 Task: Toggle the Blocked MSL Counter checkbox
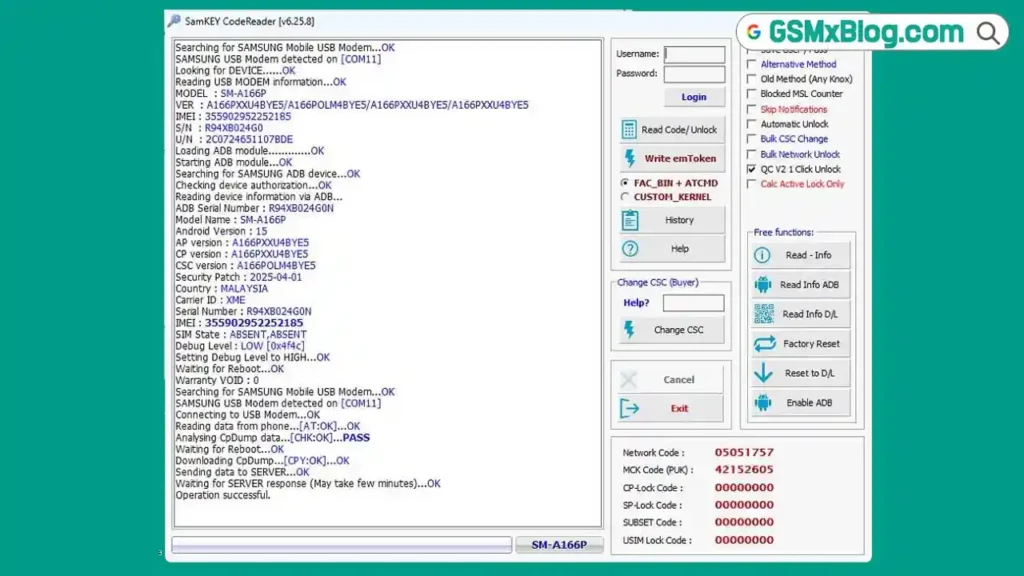tap(752, 94)
